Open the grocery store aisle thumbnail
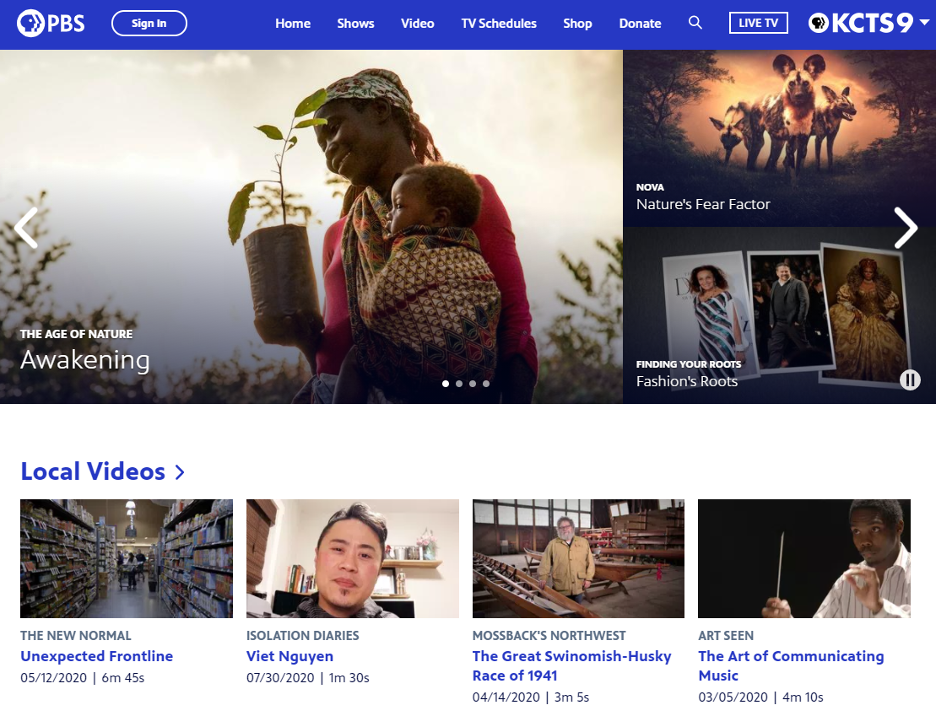This screenshot has width=936, height=716. click(127, 558)
